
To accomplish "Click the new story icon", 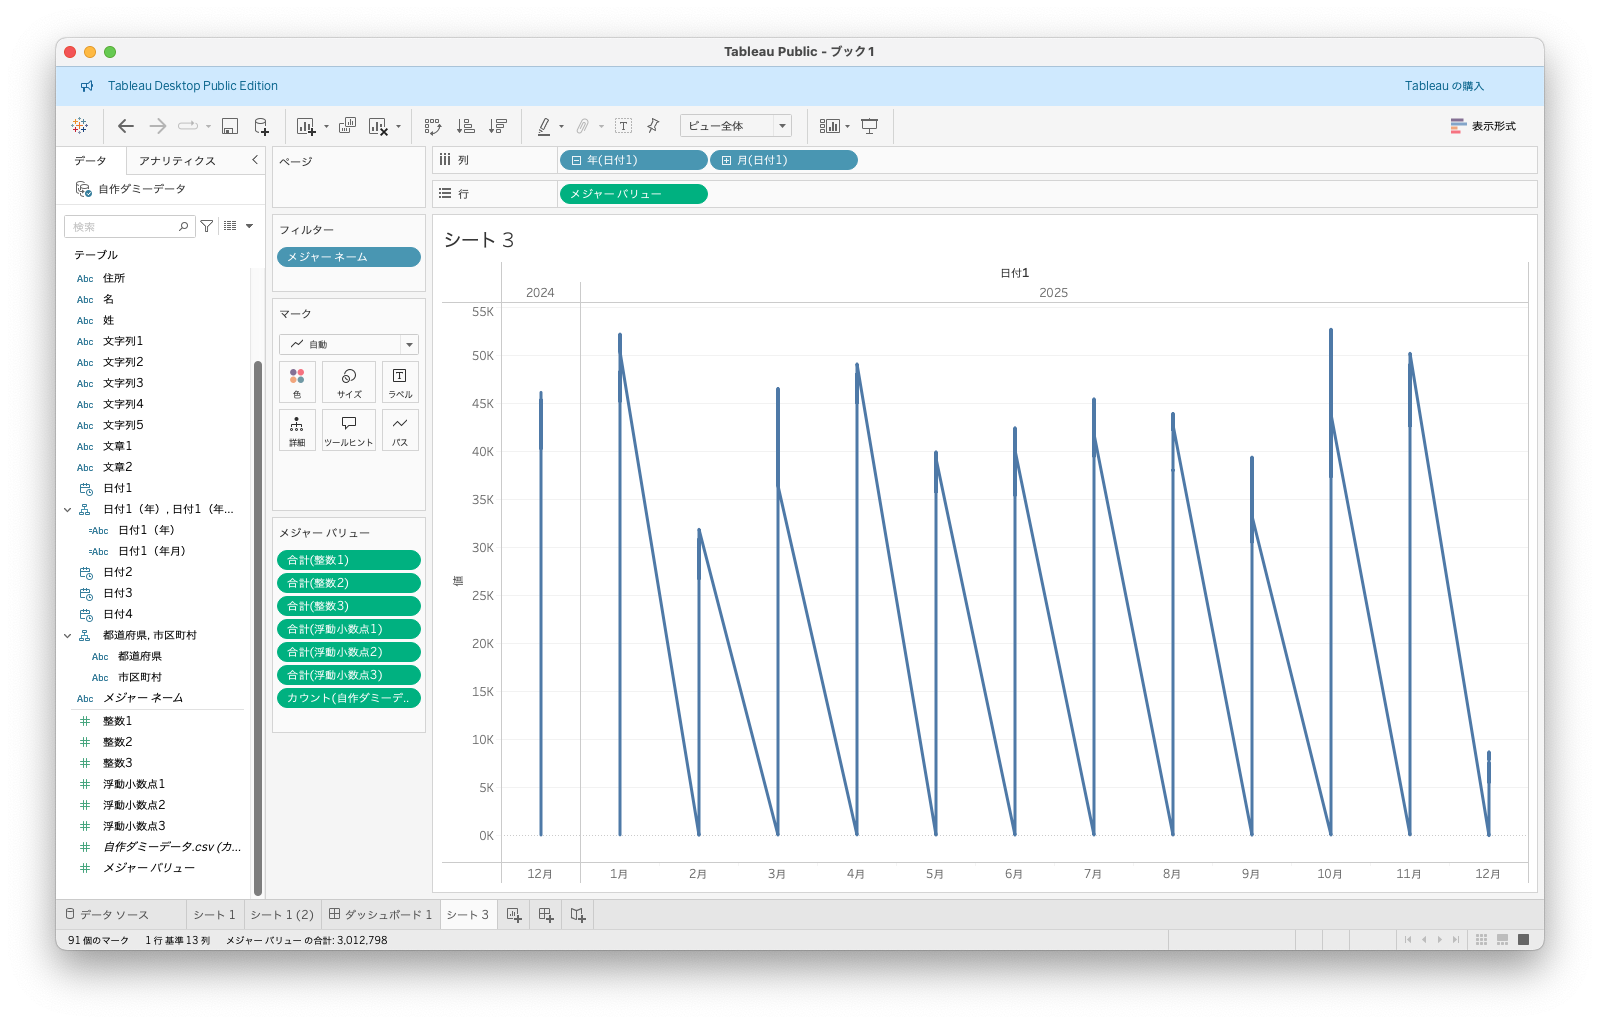I will [578, 915].
